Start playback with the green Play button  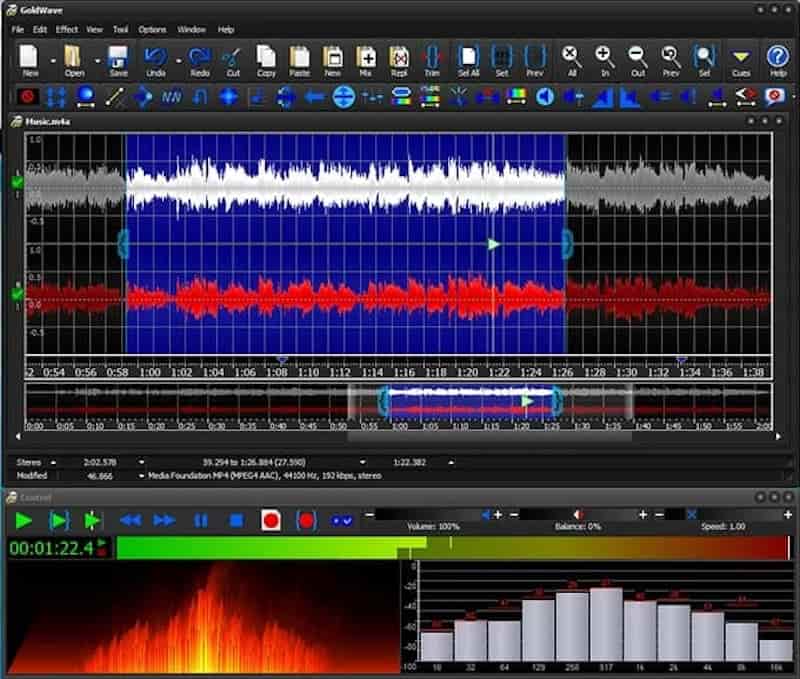pyautogui.click(x=23, y=521)
